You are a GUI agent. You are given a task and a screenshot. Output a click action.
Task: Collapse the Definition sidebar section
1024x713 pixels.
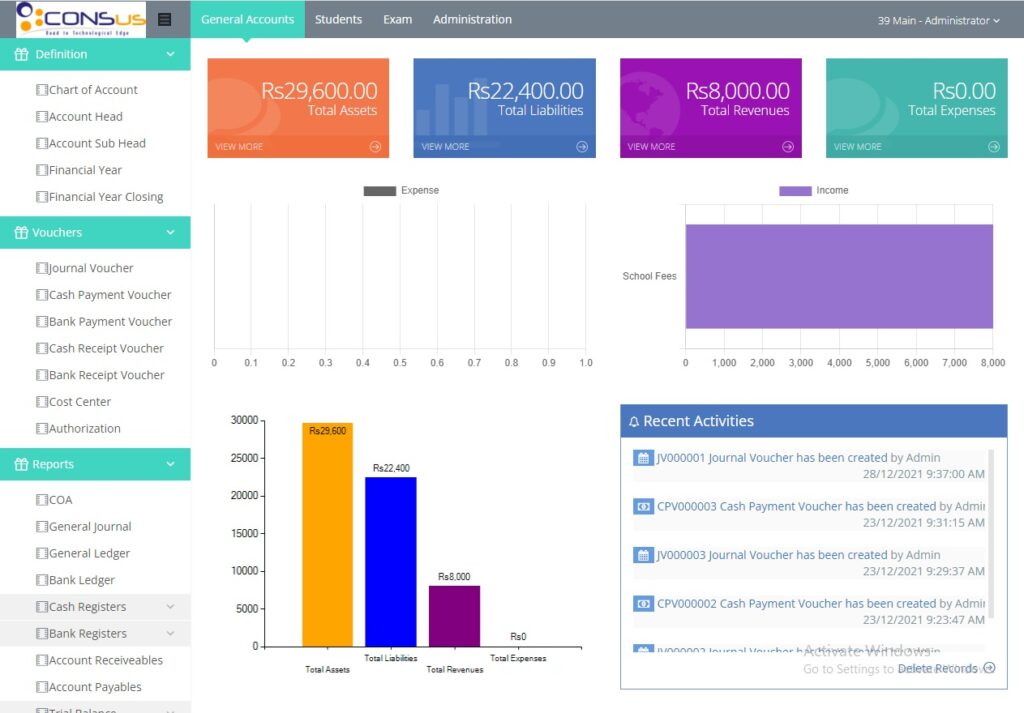click(170, 54)
